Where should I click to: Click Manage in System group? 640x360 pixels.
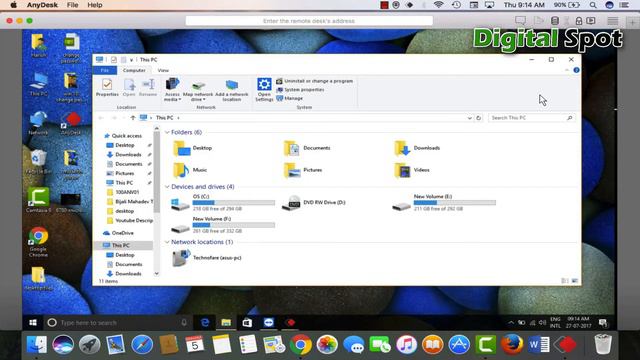tap(289, 98)
